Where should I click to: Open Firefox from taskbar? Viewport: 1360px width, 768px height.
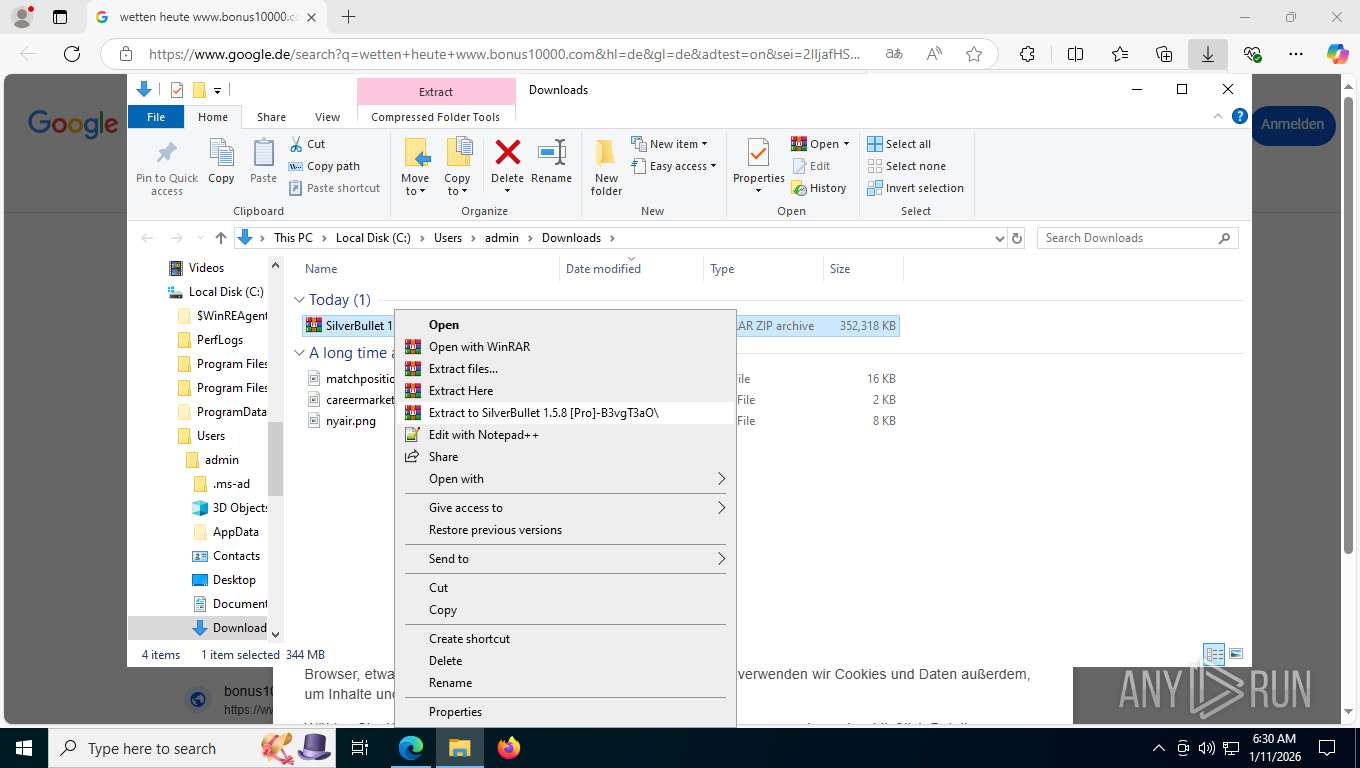coord(509,747)
